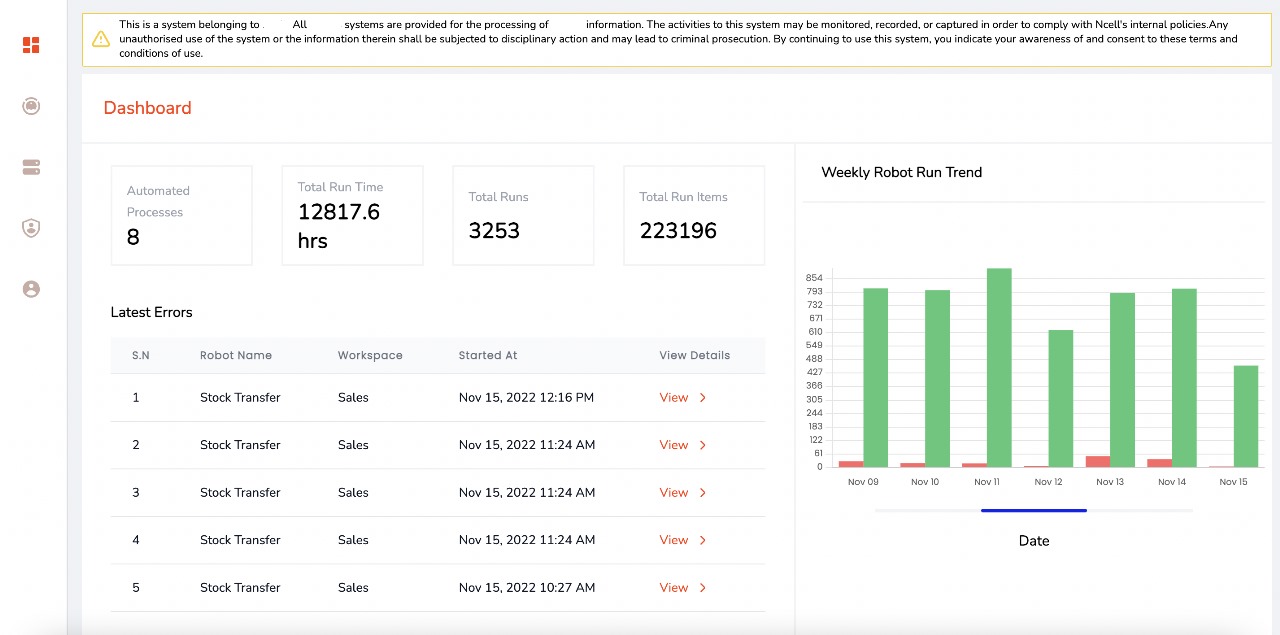Image resolution: width=1280 pixels, height=635 pixels.
Task: Open the dashboard grid icon in sidebar
Action: coord(31,45)
